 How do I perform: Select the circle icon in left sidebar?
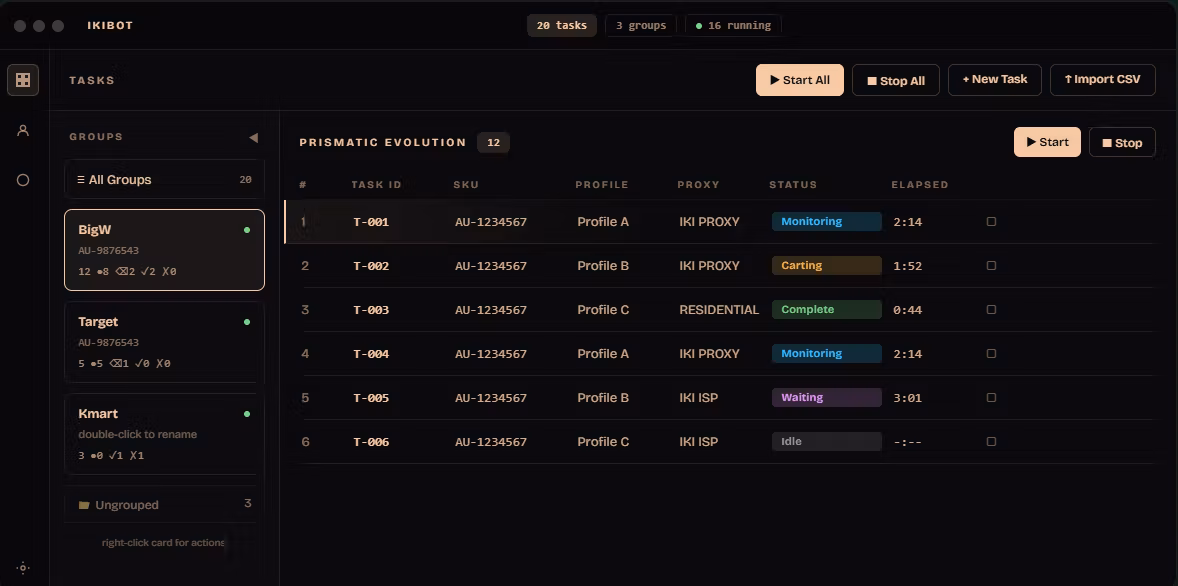click(x=23, y=180)
